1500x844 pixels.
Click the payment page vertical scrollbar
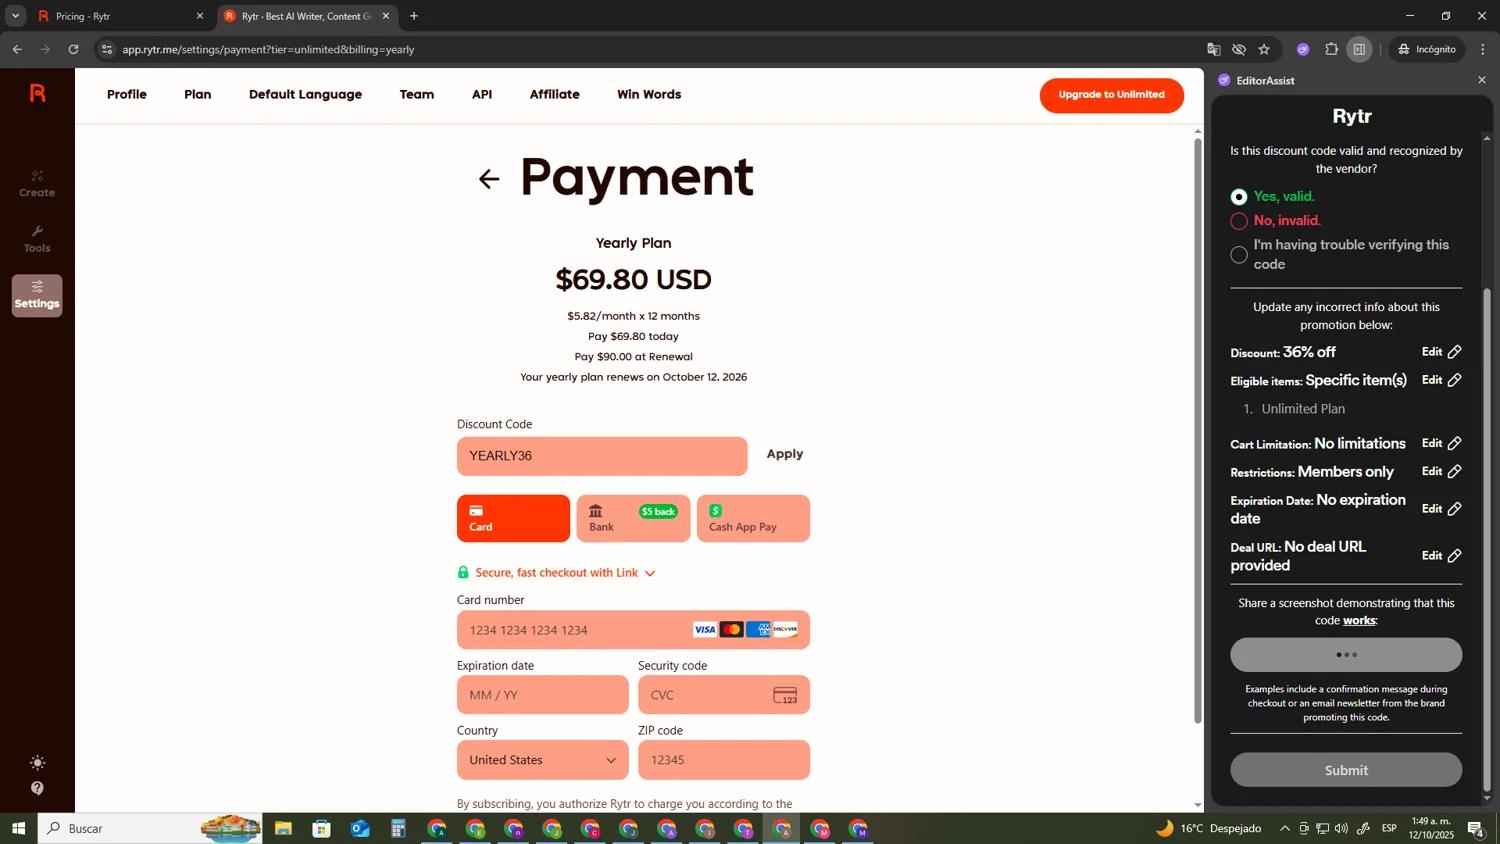(1198, 430)
